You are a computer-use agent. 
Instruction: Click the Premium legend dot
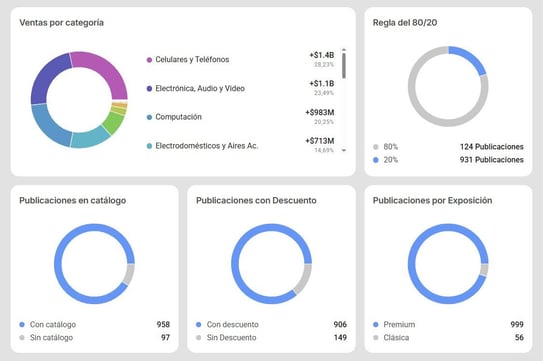click(376, 325)
